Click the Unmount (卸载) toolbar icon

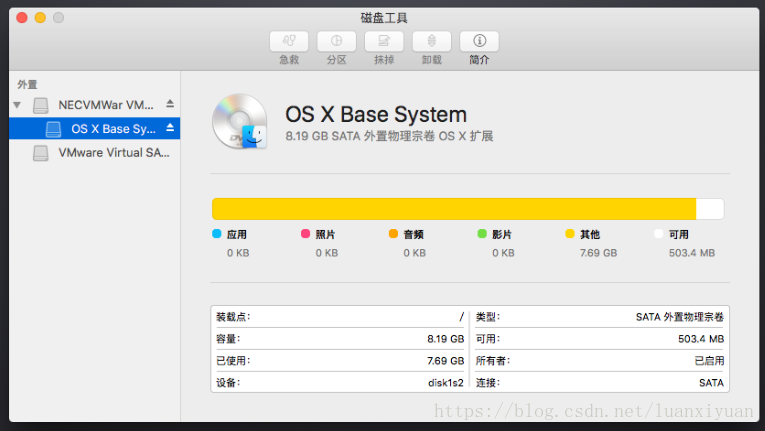(x=432, y=41)
